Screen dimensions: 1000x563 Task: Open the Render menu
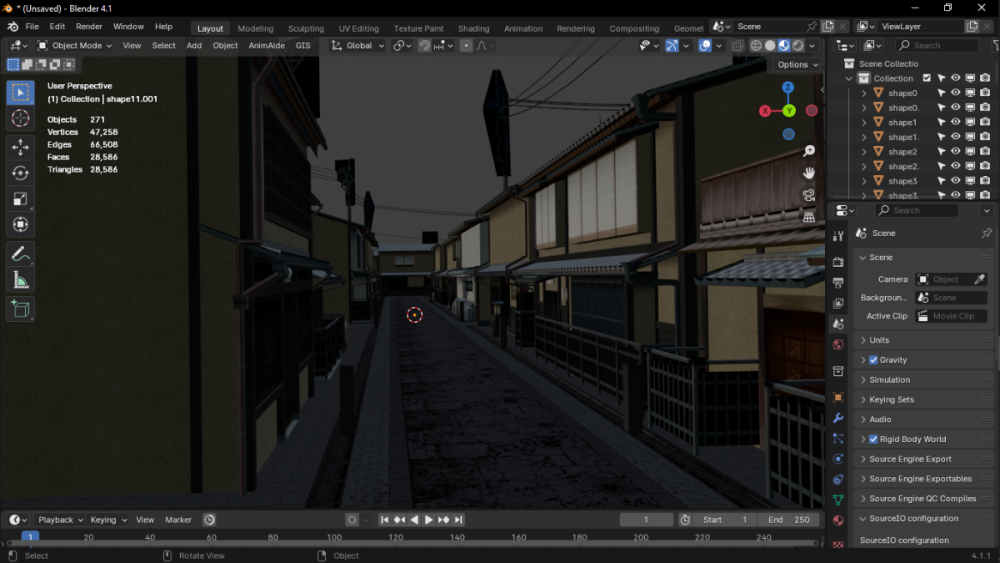tap(89, 26)
